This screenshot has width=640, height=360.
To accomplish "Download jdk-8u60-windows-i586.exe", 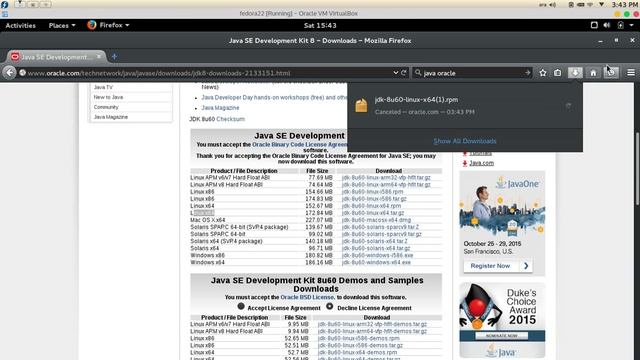I will pyautogui.click(x=378, y=256).
